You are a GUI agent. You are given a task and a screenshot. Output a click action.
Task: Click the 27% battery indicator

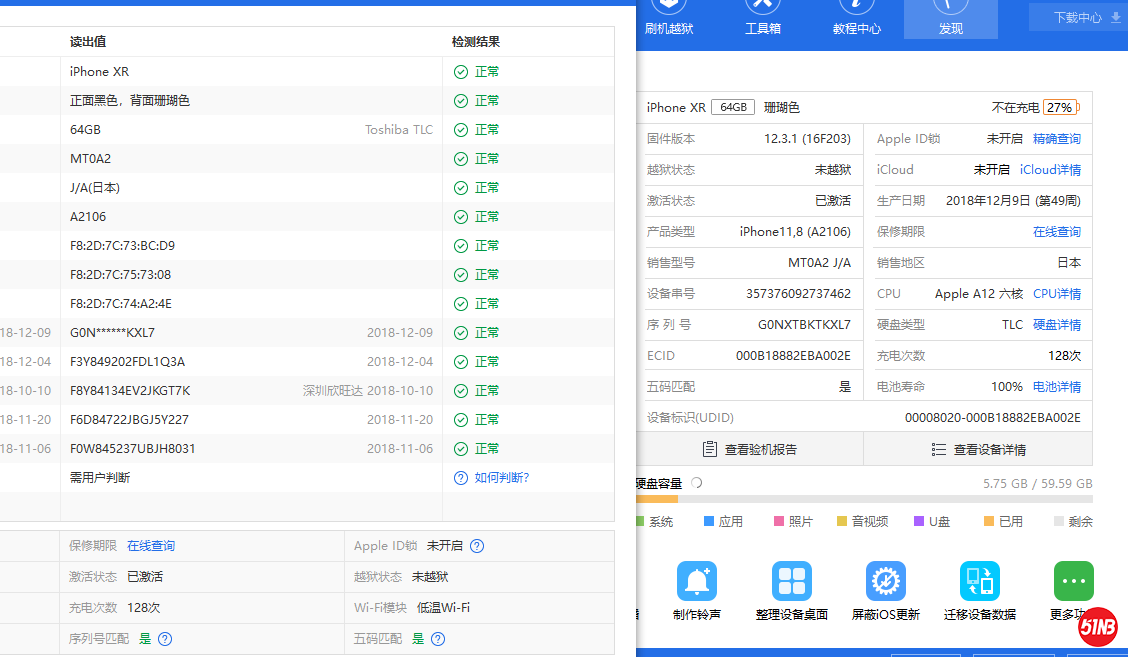point(1060,108)
